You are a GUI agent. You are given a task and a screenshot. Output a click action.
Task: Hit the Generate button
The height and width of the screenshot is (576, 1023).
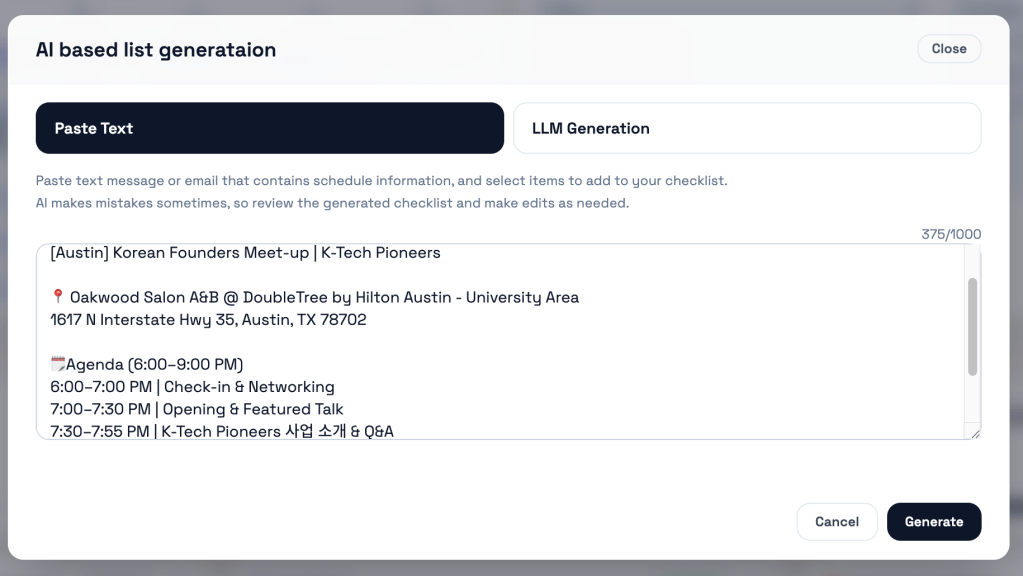click(x=934, y=521)
